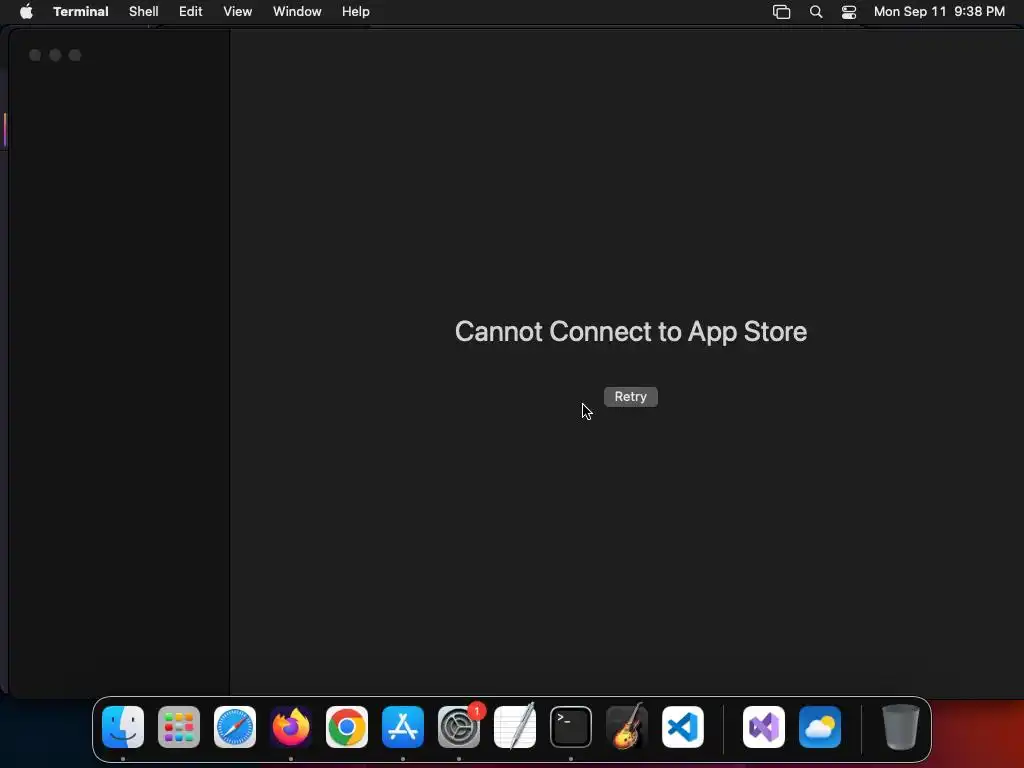Screen dimensions: 1024x768
Task: Launch Visual Studio from the Dock
Action: coord(764,727)
